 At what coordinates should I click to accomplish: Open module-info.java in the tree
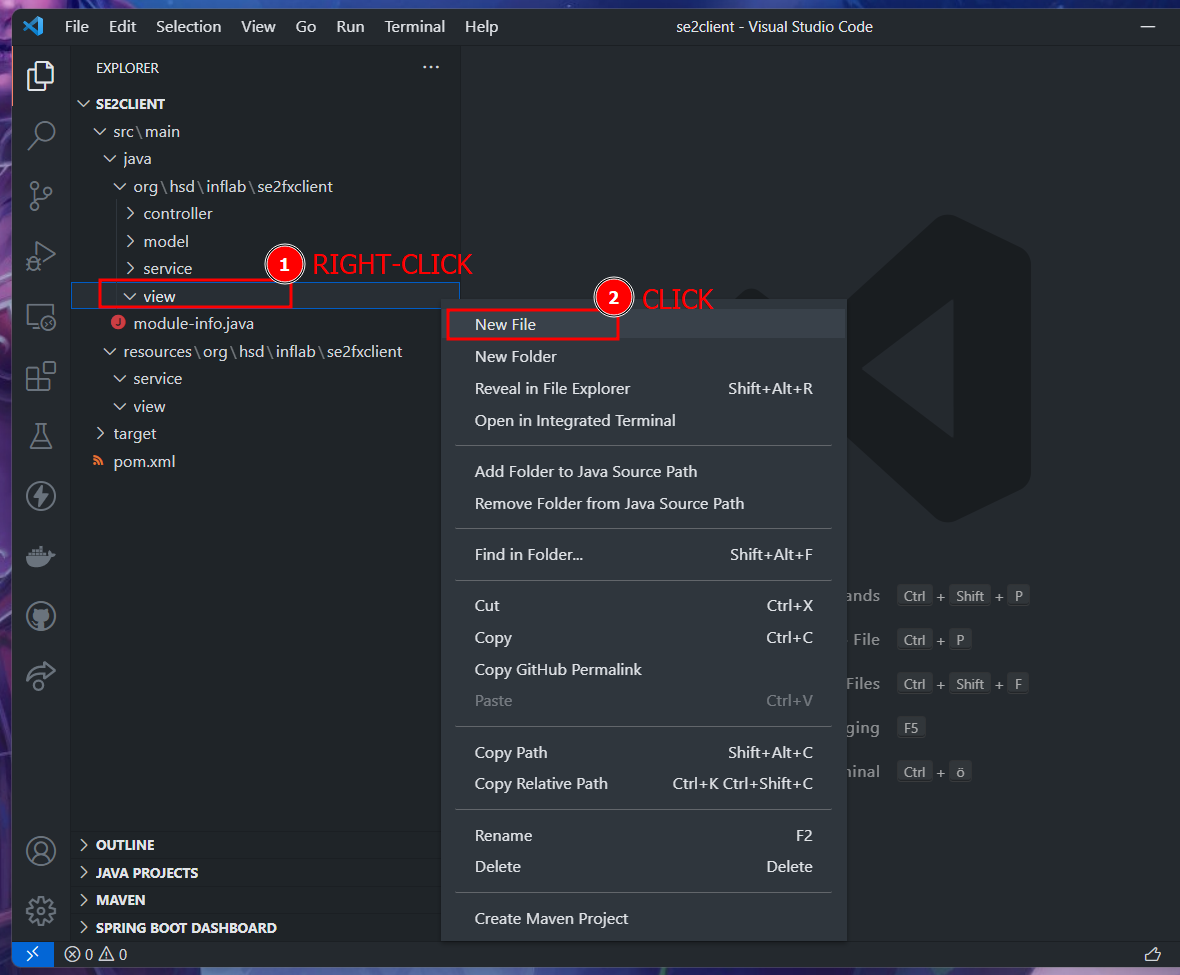(x=193, y=323)
